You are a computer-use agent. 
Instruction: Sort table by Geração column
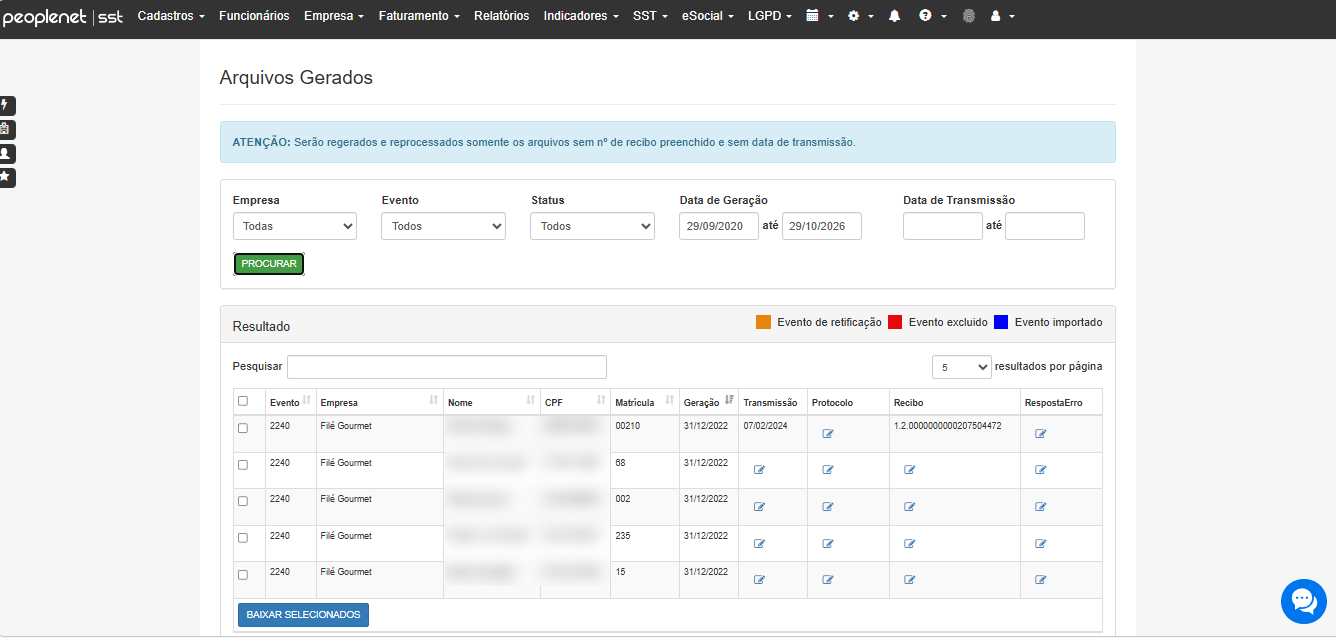tap(709, 402)
